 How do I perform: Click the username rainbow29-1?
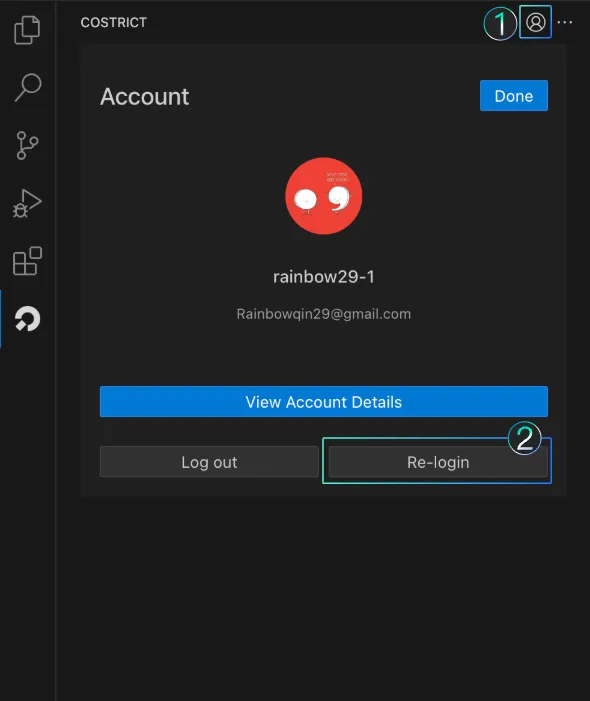tap(324, 277)
